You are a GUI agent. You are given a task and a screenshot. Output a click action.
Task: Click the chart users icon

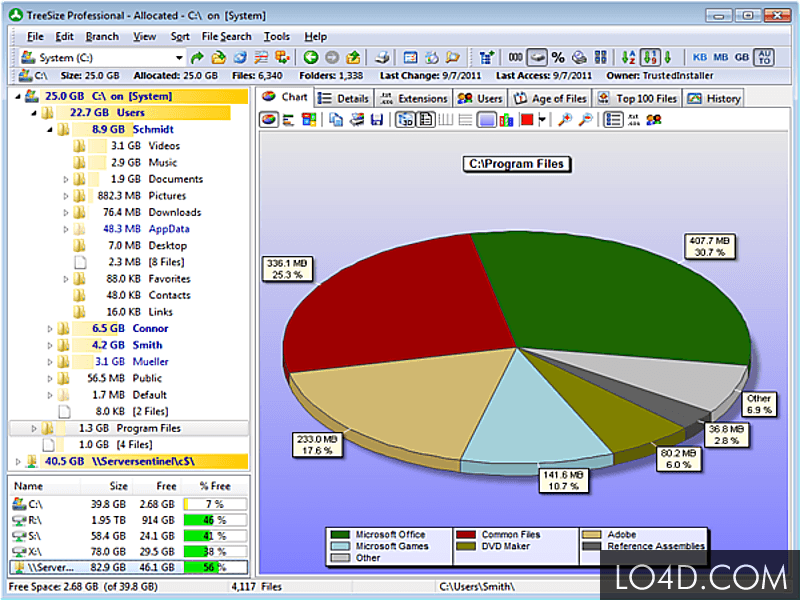[654, 120]
